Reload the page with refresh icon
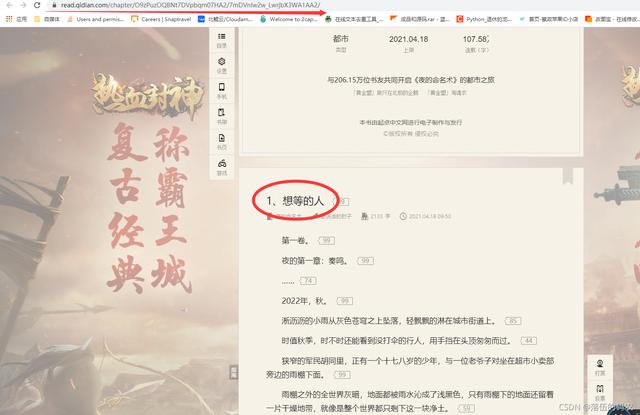The image size is (640, 415). pyautogui.click(x=37, y=5)
